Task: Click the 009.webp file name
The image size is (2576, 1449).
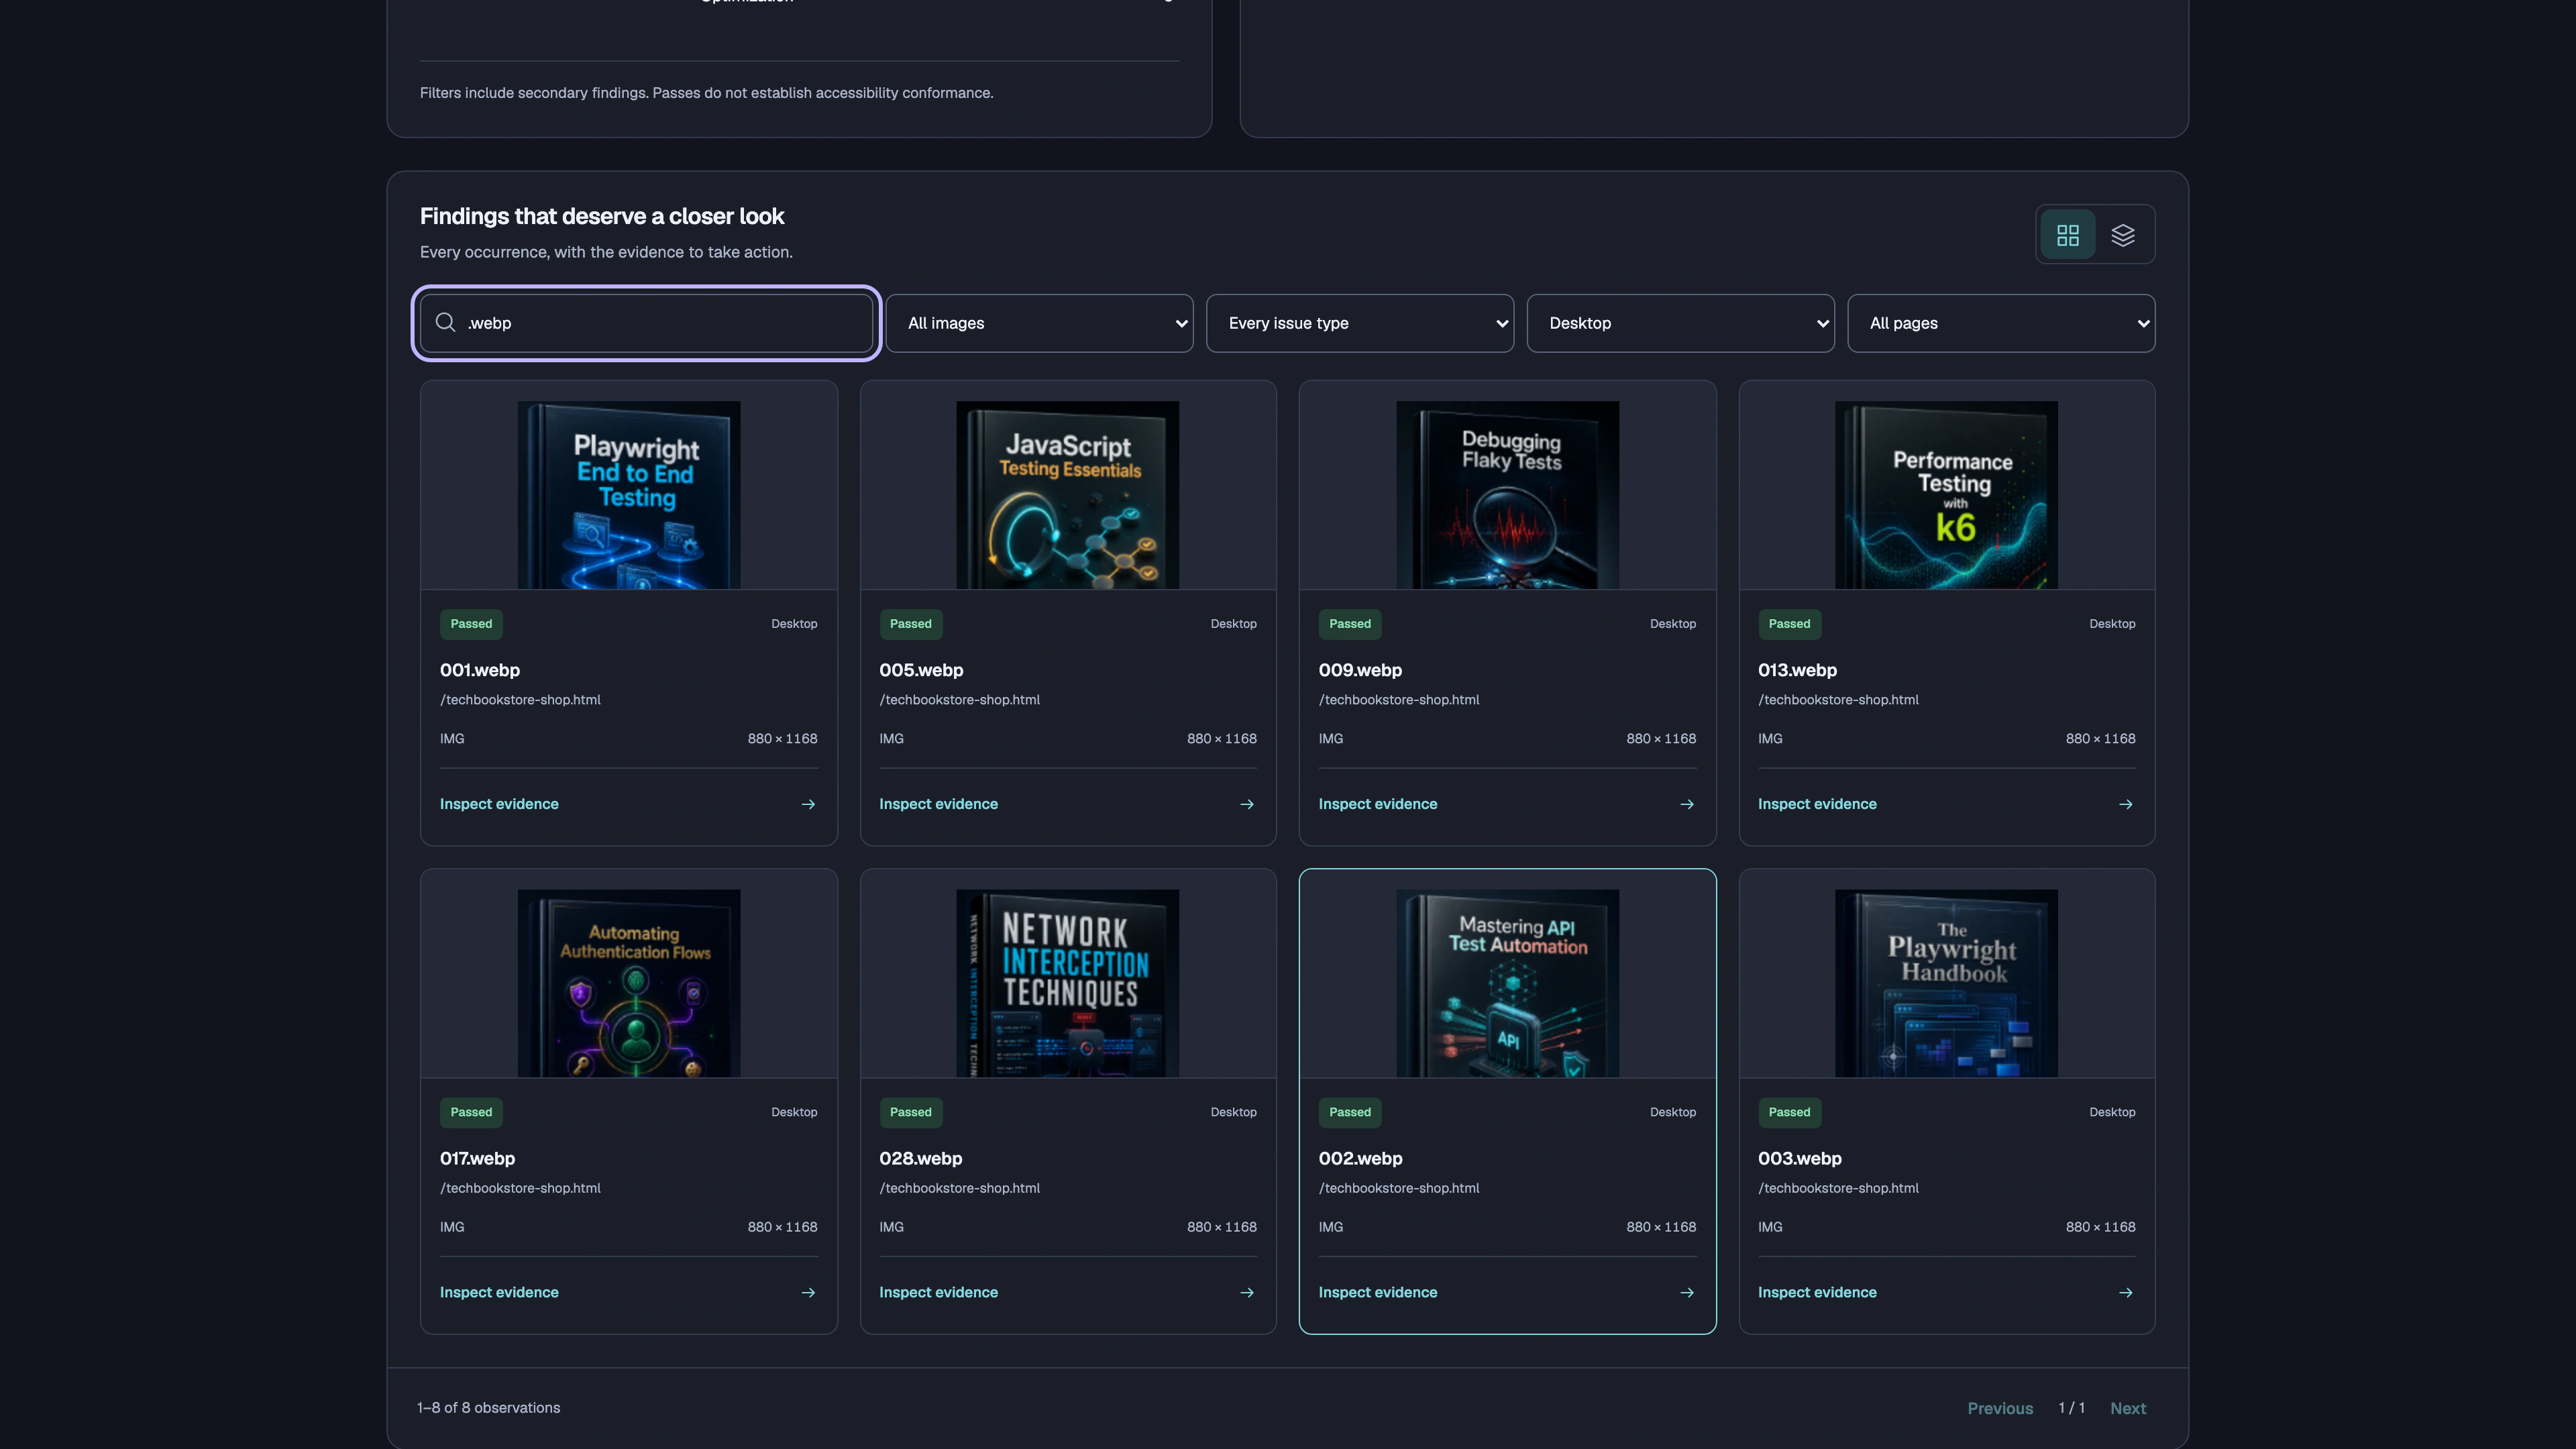Action: [1360, 670]
